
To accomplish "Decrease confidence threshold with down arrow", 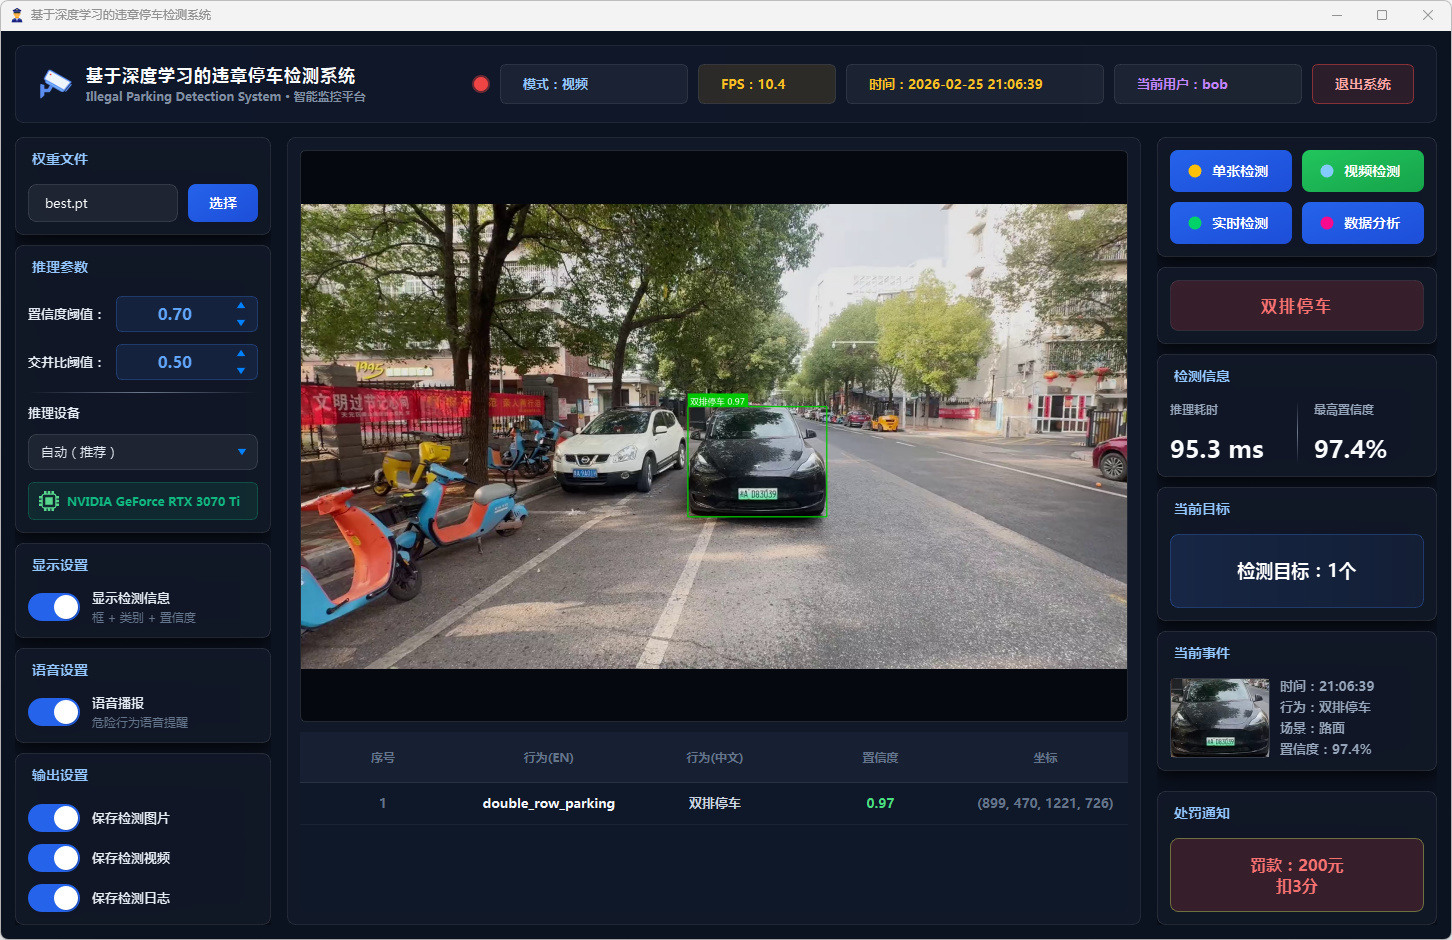I will click(241, 322).
